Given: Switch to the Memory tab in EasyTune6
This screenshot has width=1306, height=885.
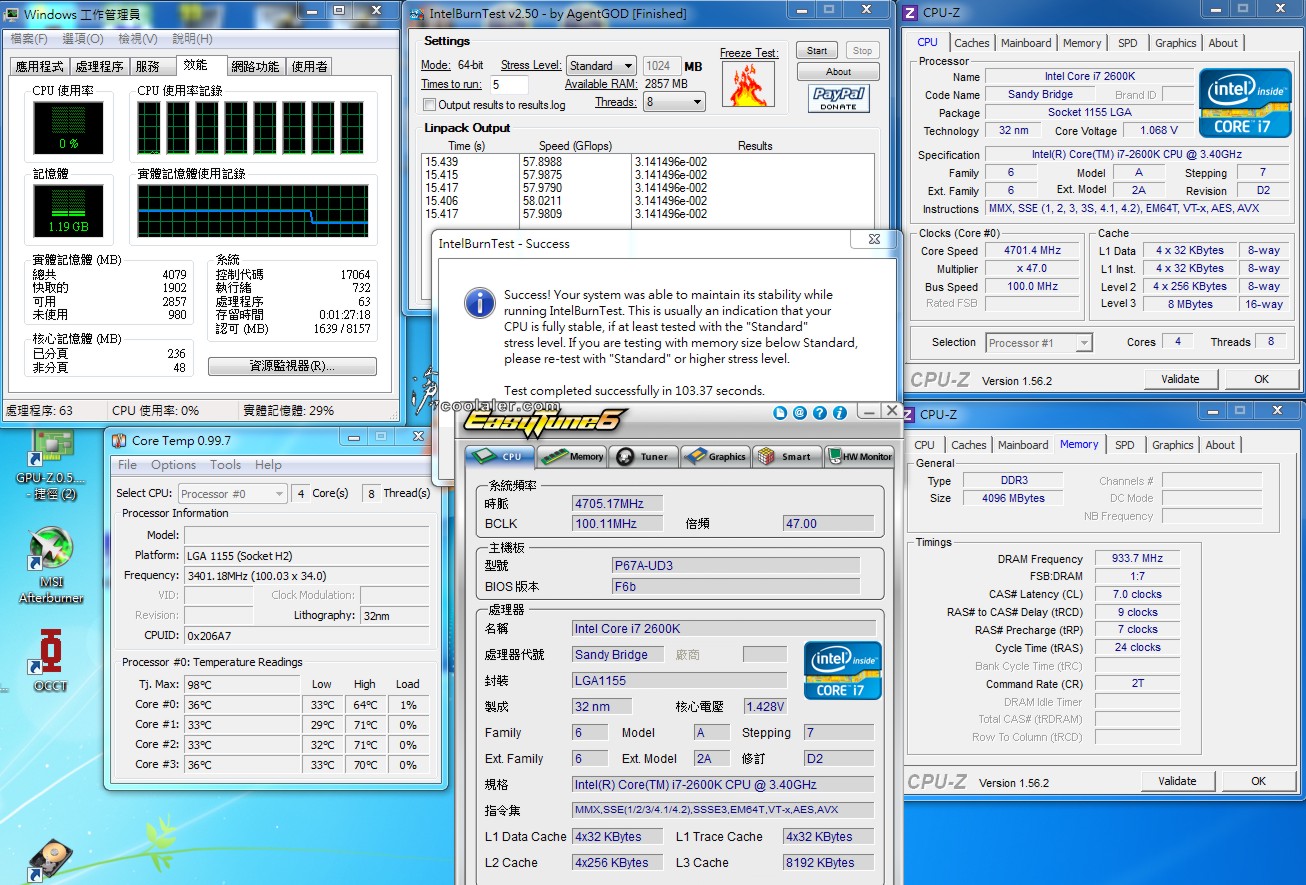Looking at the screenshot, I should tap(572, 457).
